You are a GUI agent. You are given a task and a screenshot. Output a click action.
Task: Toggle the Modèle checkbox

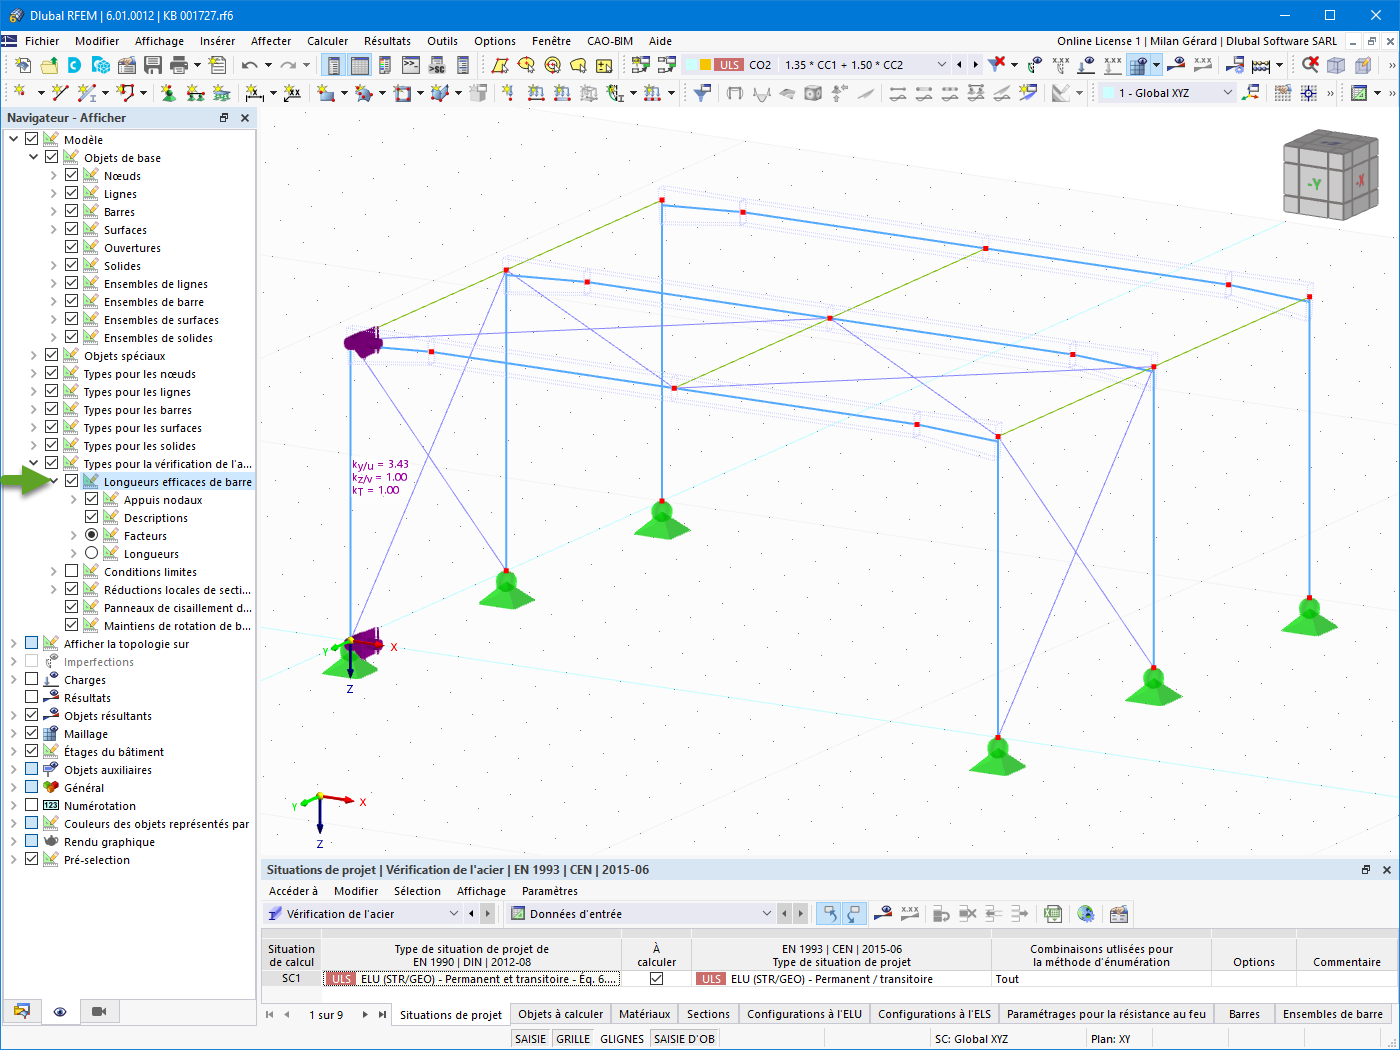click(x=32, y=139)
